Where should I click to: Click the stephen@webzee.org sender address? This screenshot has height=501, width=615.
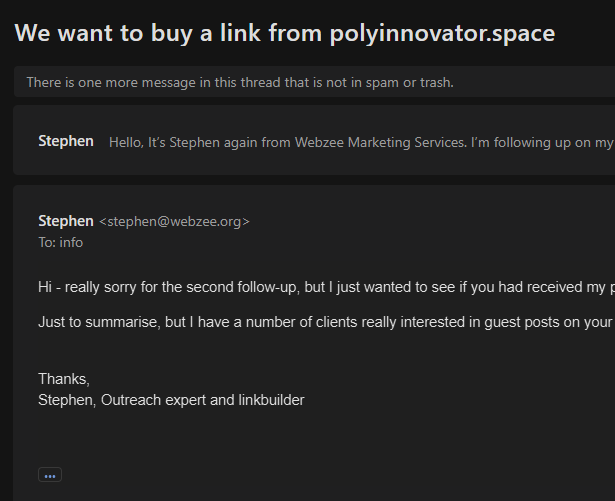pyautogui.click(x=174, y=222)
